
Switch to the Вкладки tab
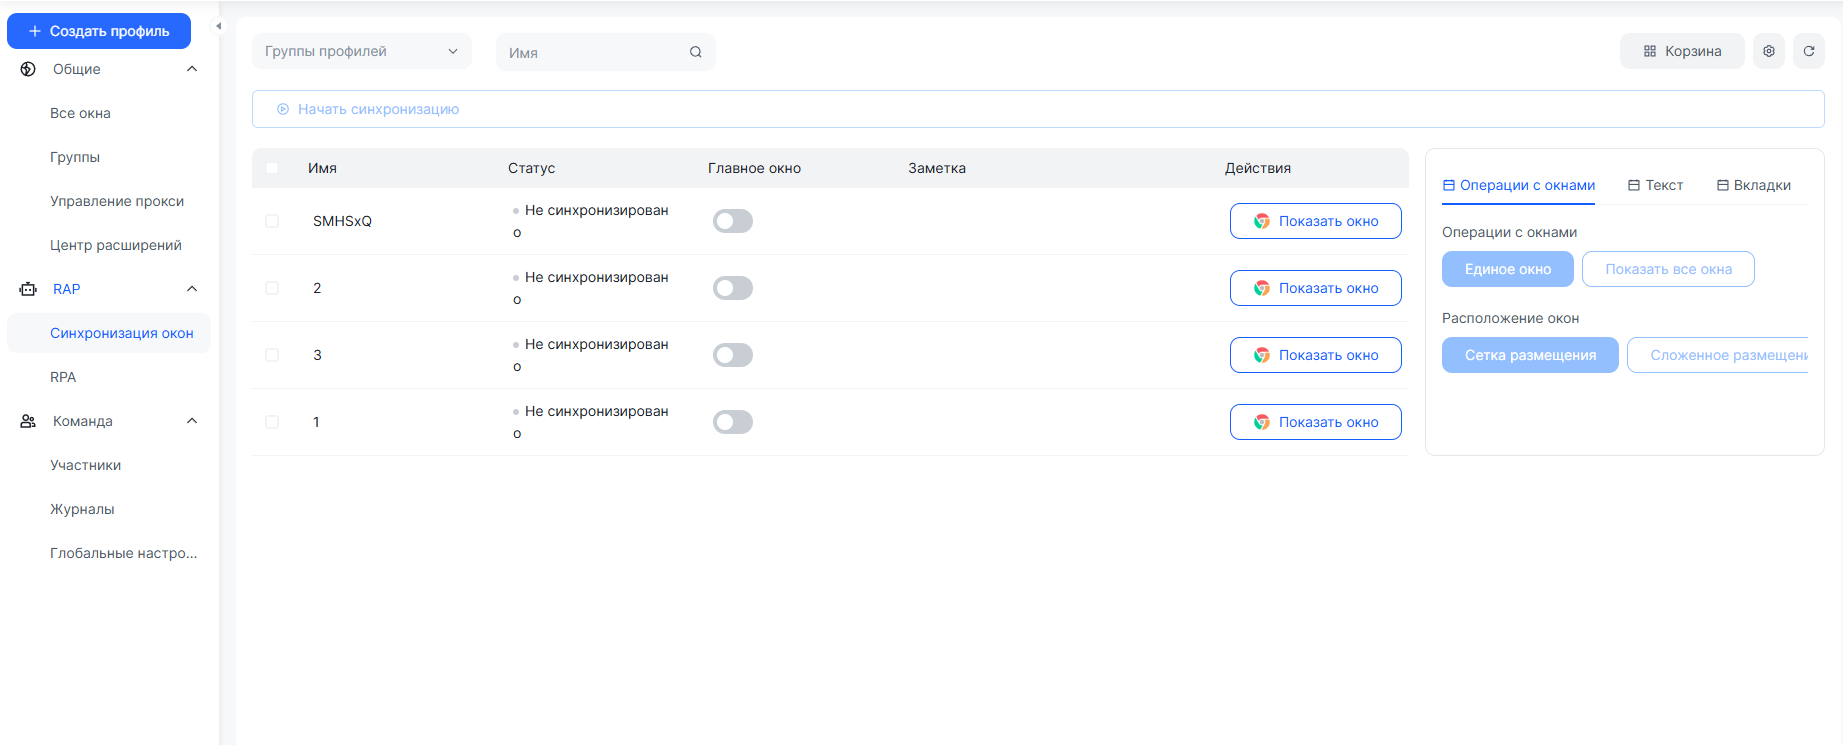point(1753,185)
